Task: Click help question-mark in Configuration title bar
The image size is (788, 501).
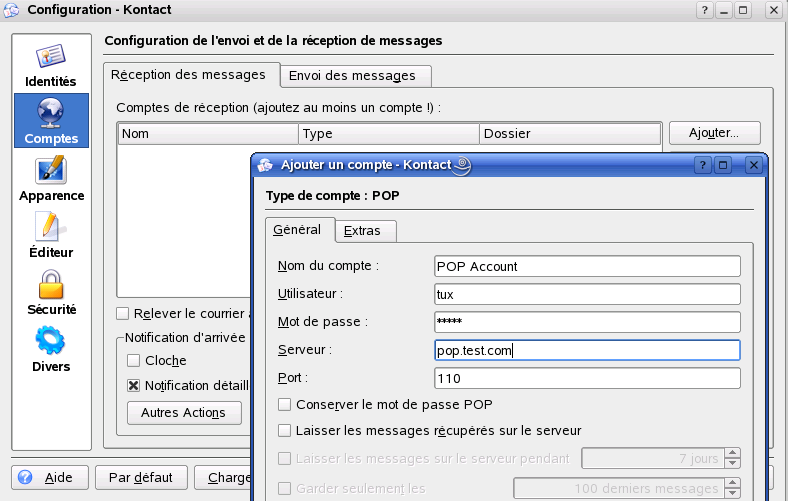Action: 705,10
